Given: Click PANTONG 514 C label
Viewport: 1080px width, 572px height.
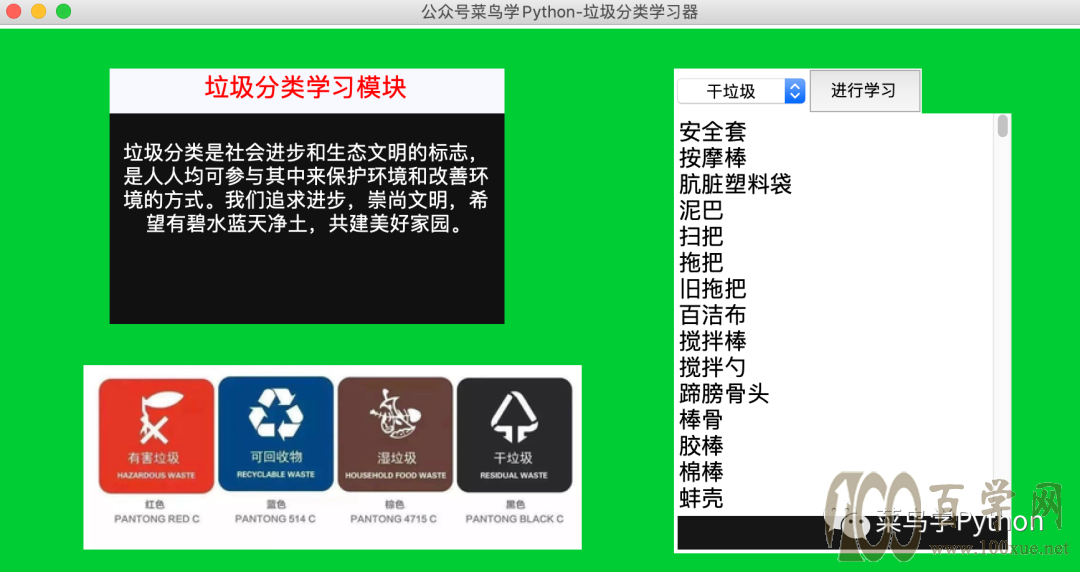Looking at the screenshot, I should coord(275,518).
